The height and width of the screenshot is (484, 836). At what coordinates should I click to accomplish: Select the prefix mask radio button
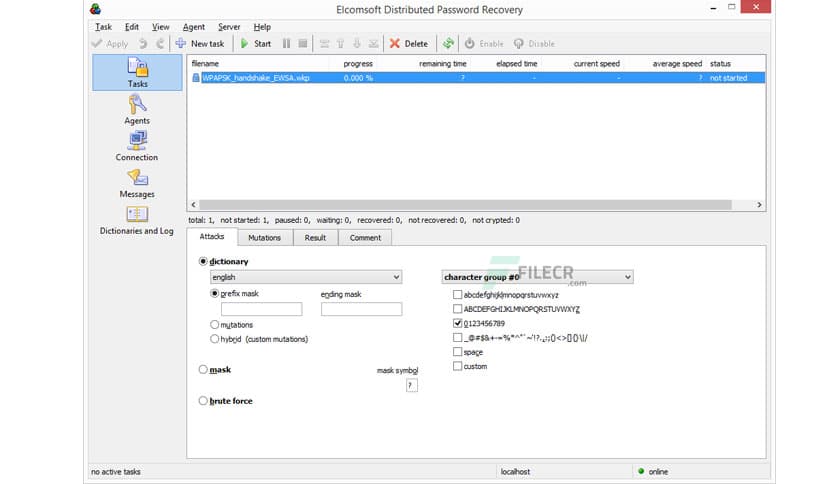214,293
